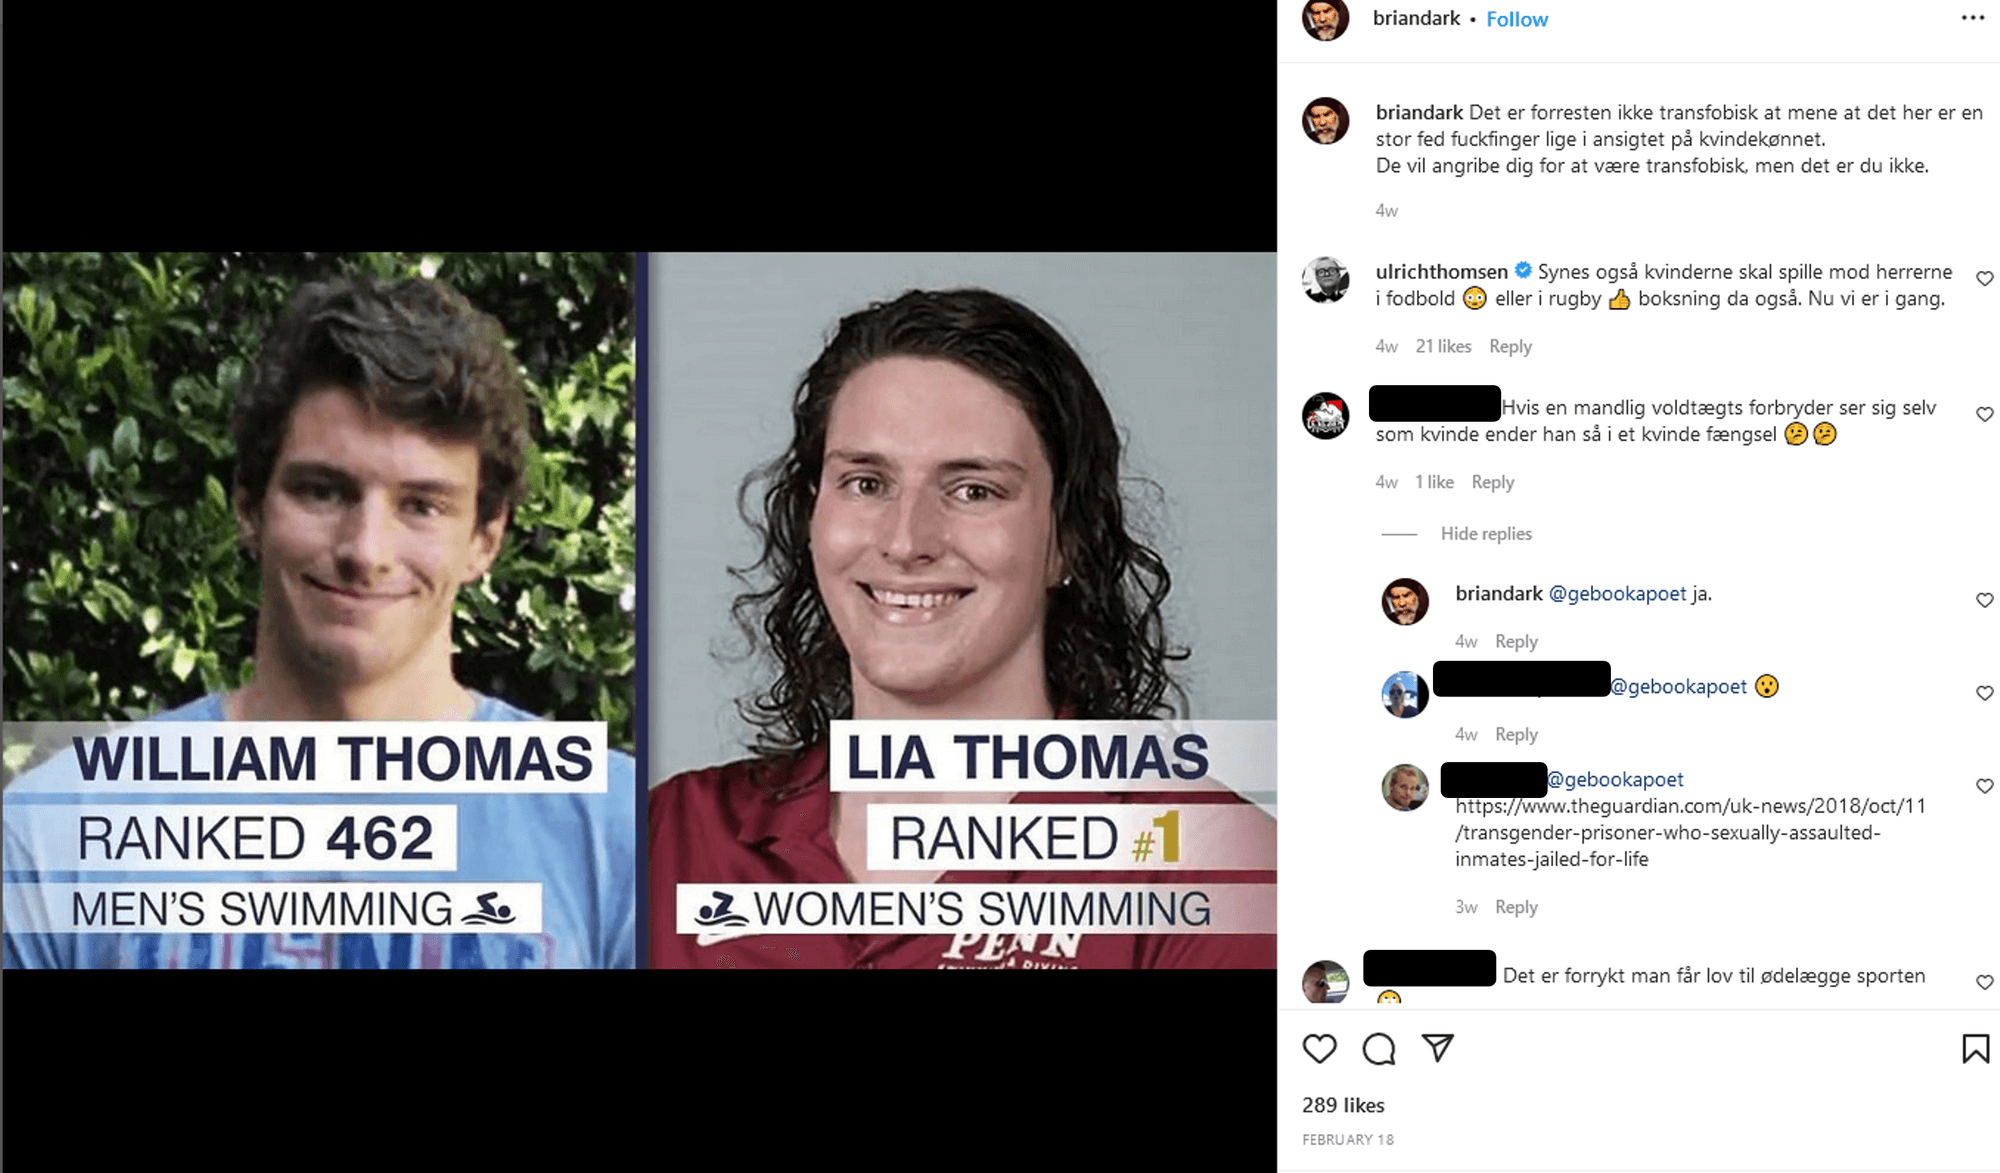
Task: Open the three-dot more options menu
Action: pyautogui.click(x=1972, y=18)
